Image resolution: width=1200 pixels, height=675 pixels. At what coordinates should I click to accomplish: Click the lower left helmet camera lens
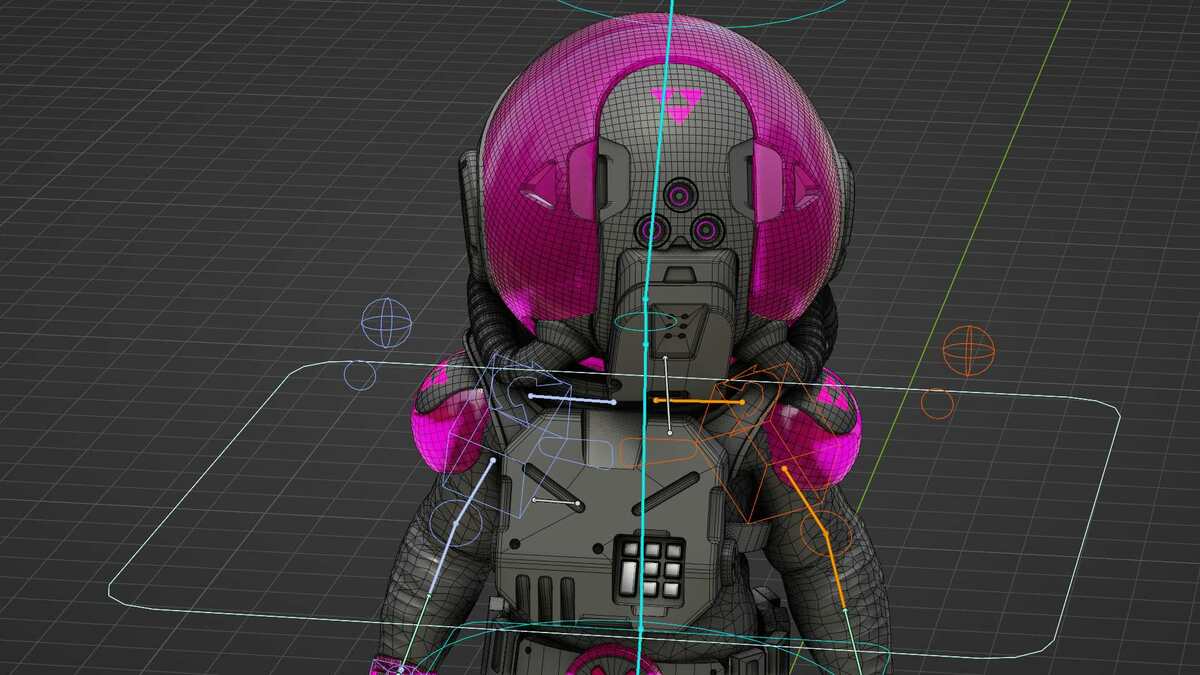click(x=652, y=231)
